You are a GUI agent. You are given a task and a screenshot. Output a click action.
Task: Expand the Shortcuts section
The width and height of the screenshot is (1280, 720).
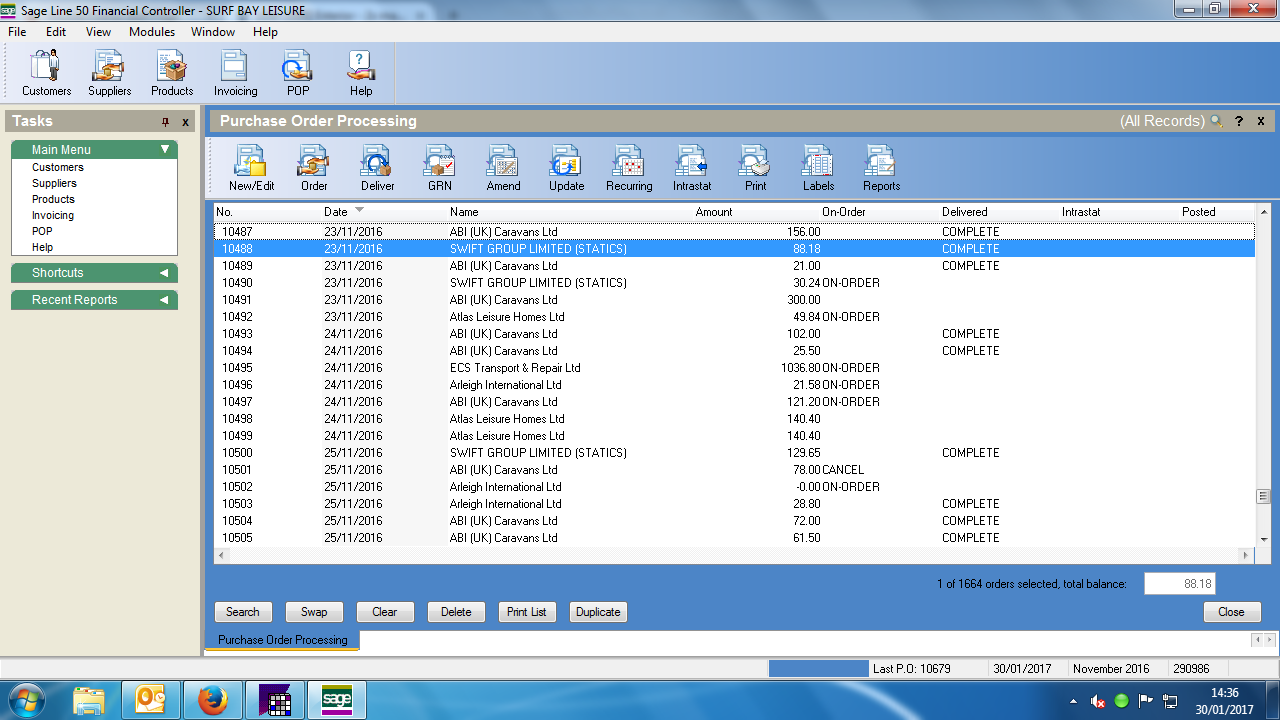click(164, 273)
